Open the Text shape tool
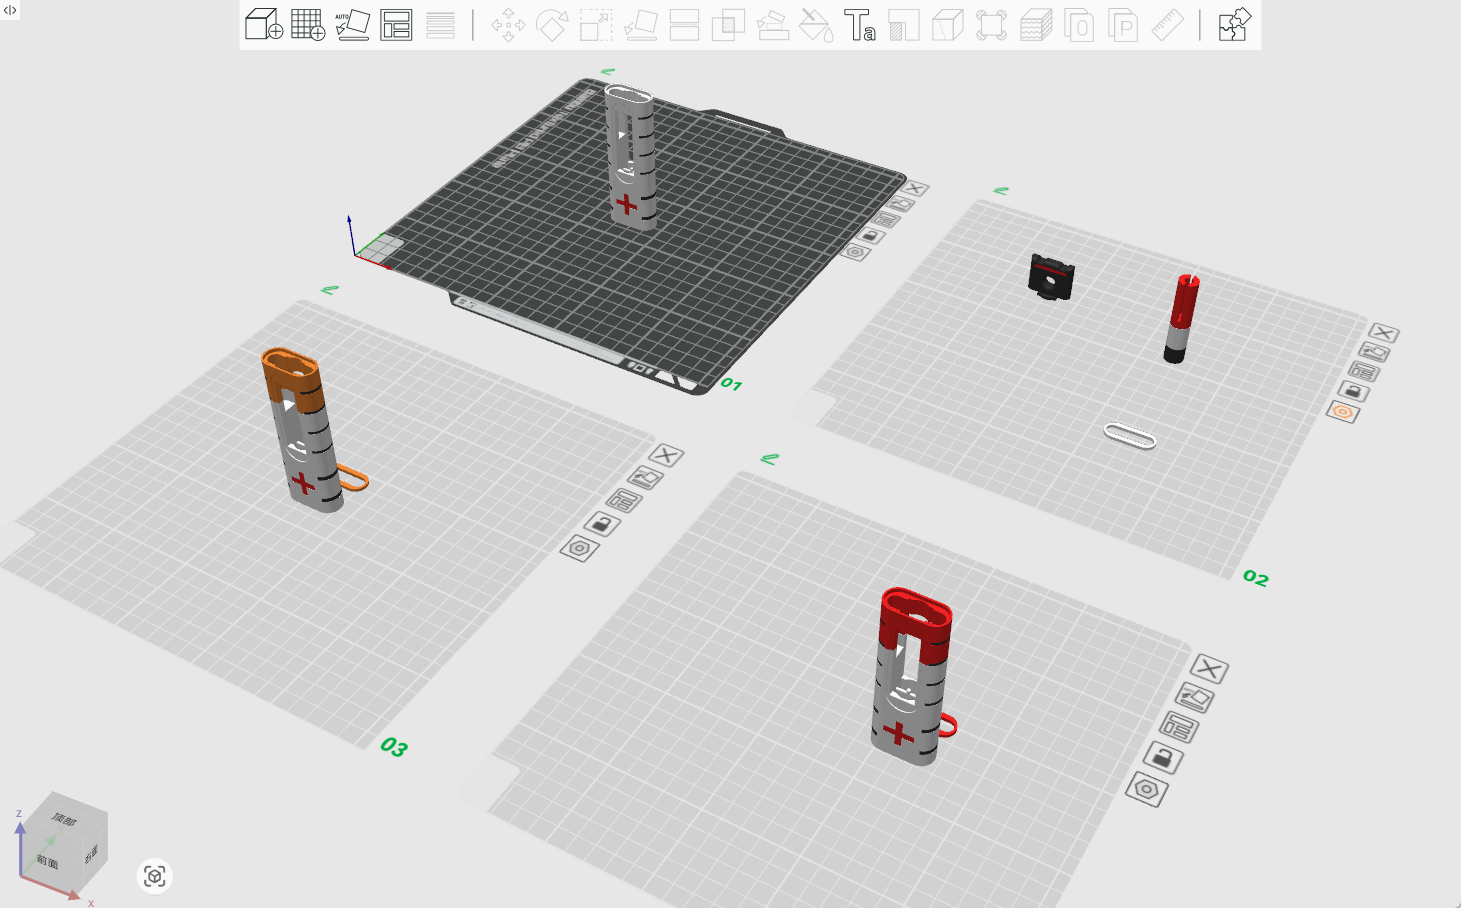Viewport: 1461px width, 908px height. (x=860, y=24)
